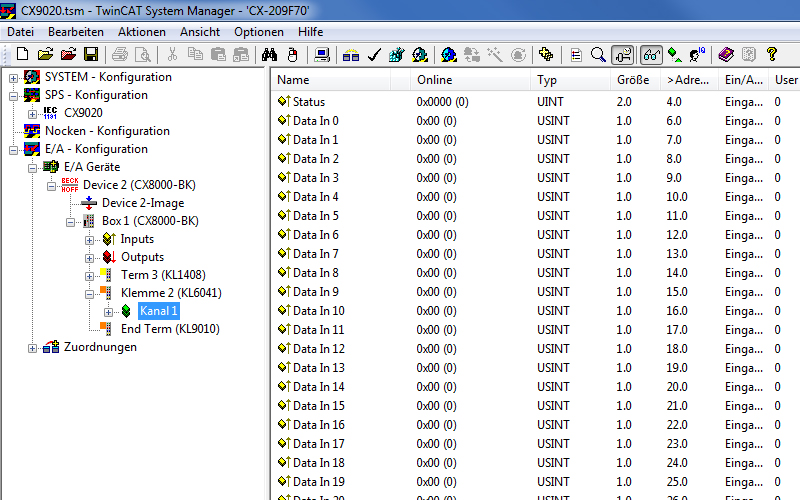Viewport: 800px width, 500px height.
Task: Toggle online data display with glasses button
Action: 652,54
